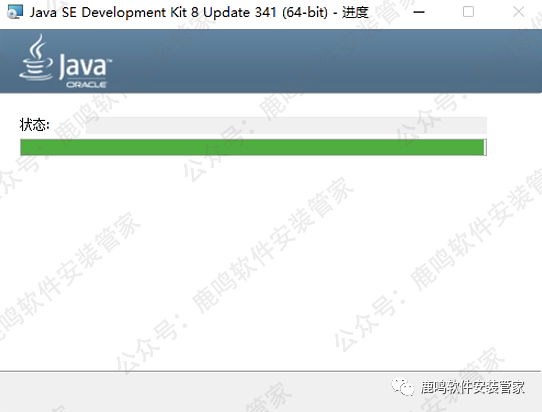
Task: Click the Java wordmark in the banner
Action: (85, 66)
